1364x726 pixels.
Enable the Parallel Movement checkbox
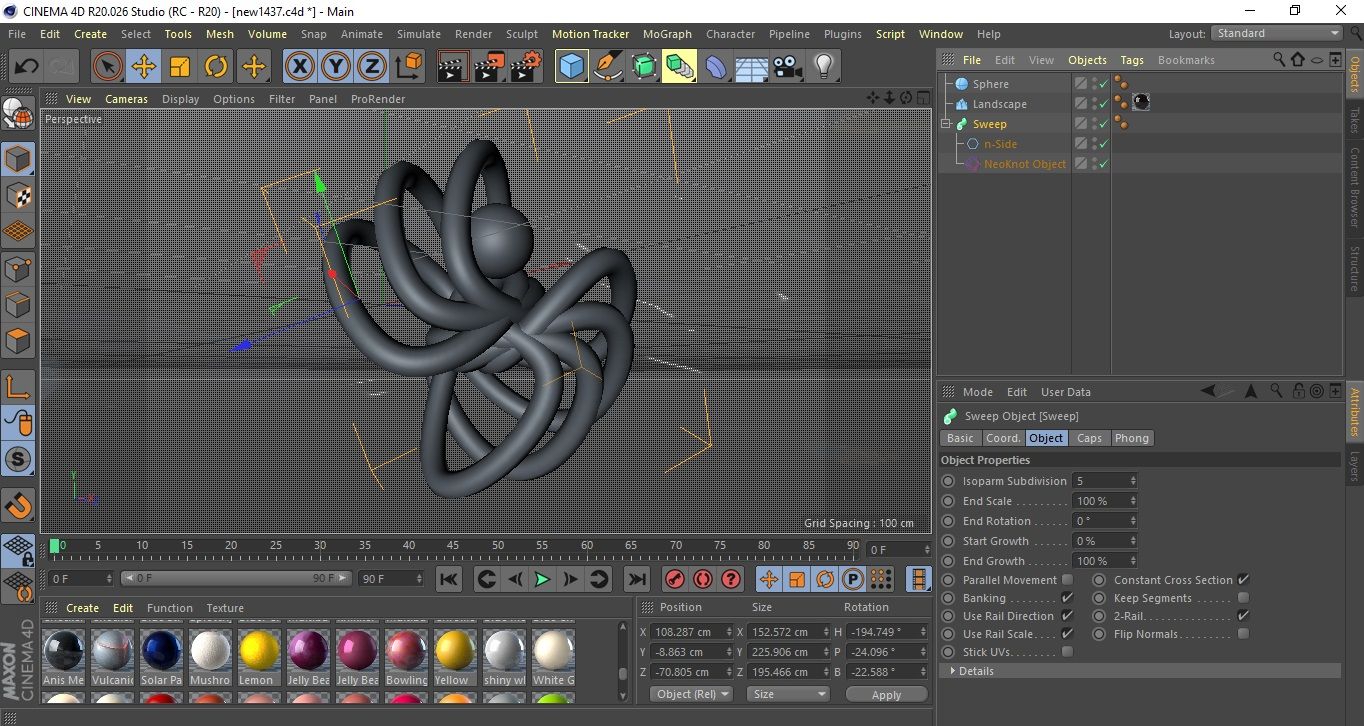click(x=1067, y=580)
